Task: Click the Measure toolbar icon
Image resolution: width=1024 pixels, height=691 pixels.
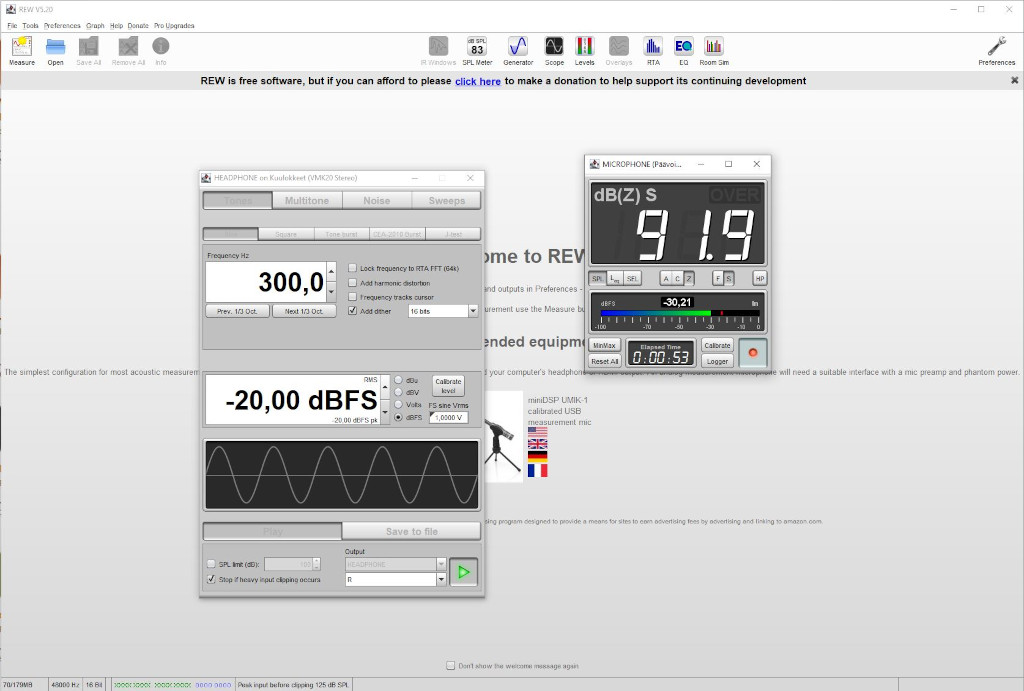Action: tap(22, 51)
